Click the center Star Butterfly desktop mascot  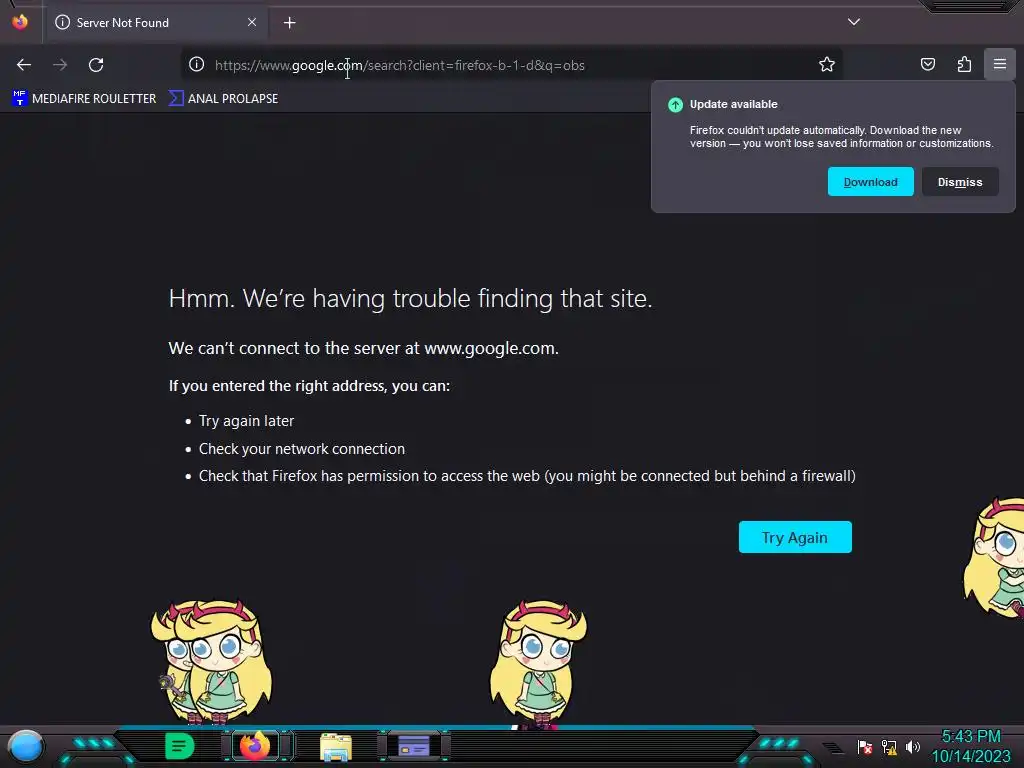click(537, 663)
